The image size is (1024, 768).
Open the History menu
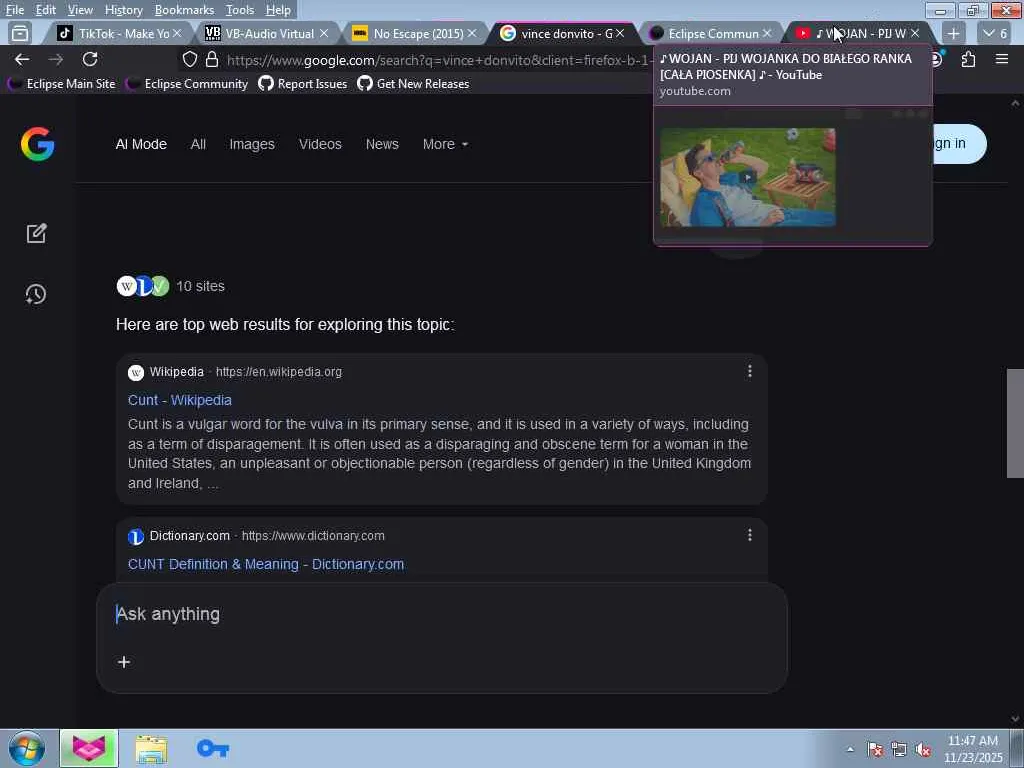[x=123, y=10]
